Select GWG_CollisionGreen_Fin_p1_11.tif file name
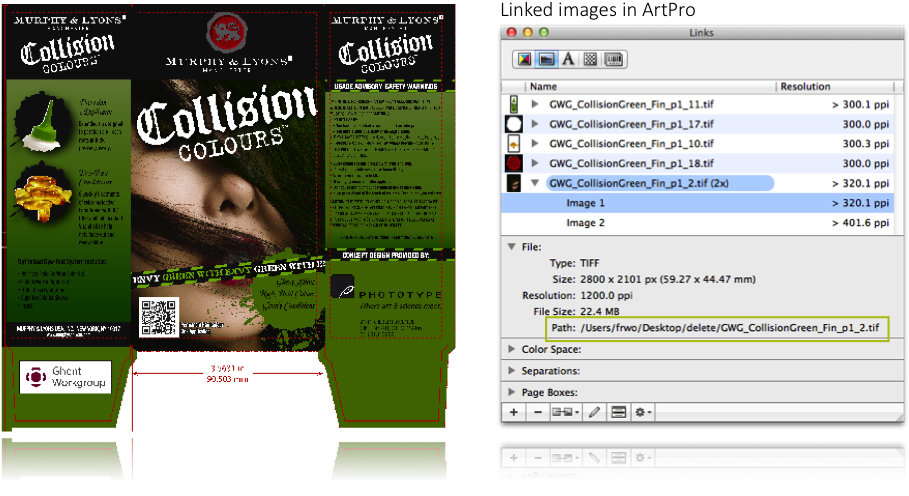Image resolution: width=909 pixels, height=496 pixels. (631, 104)
